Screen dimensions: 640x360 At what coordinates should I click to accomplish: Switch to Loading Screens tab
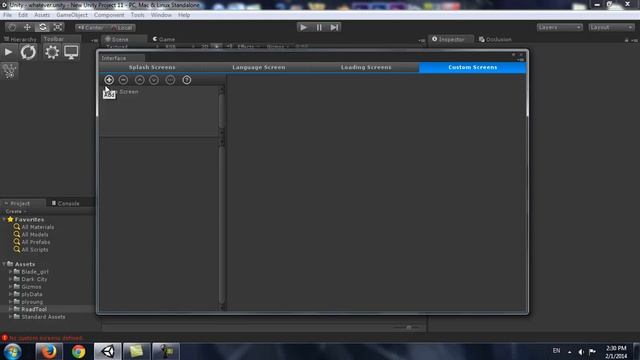(x=366, y=67)
